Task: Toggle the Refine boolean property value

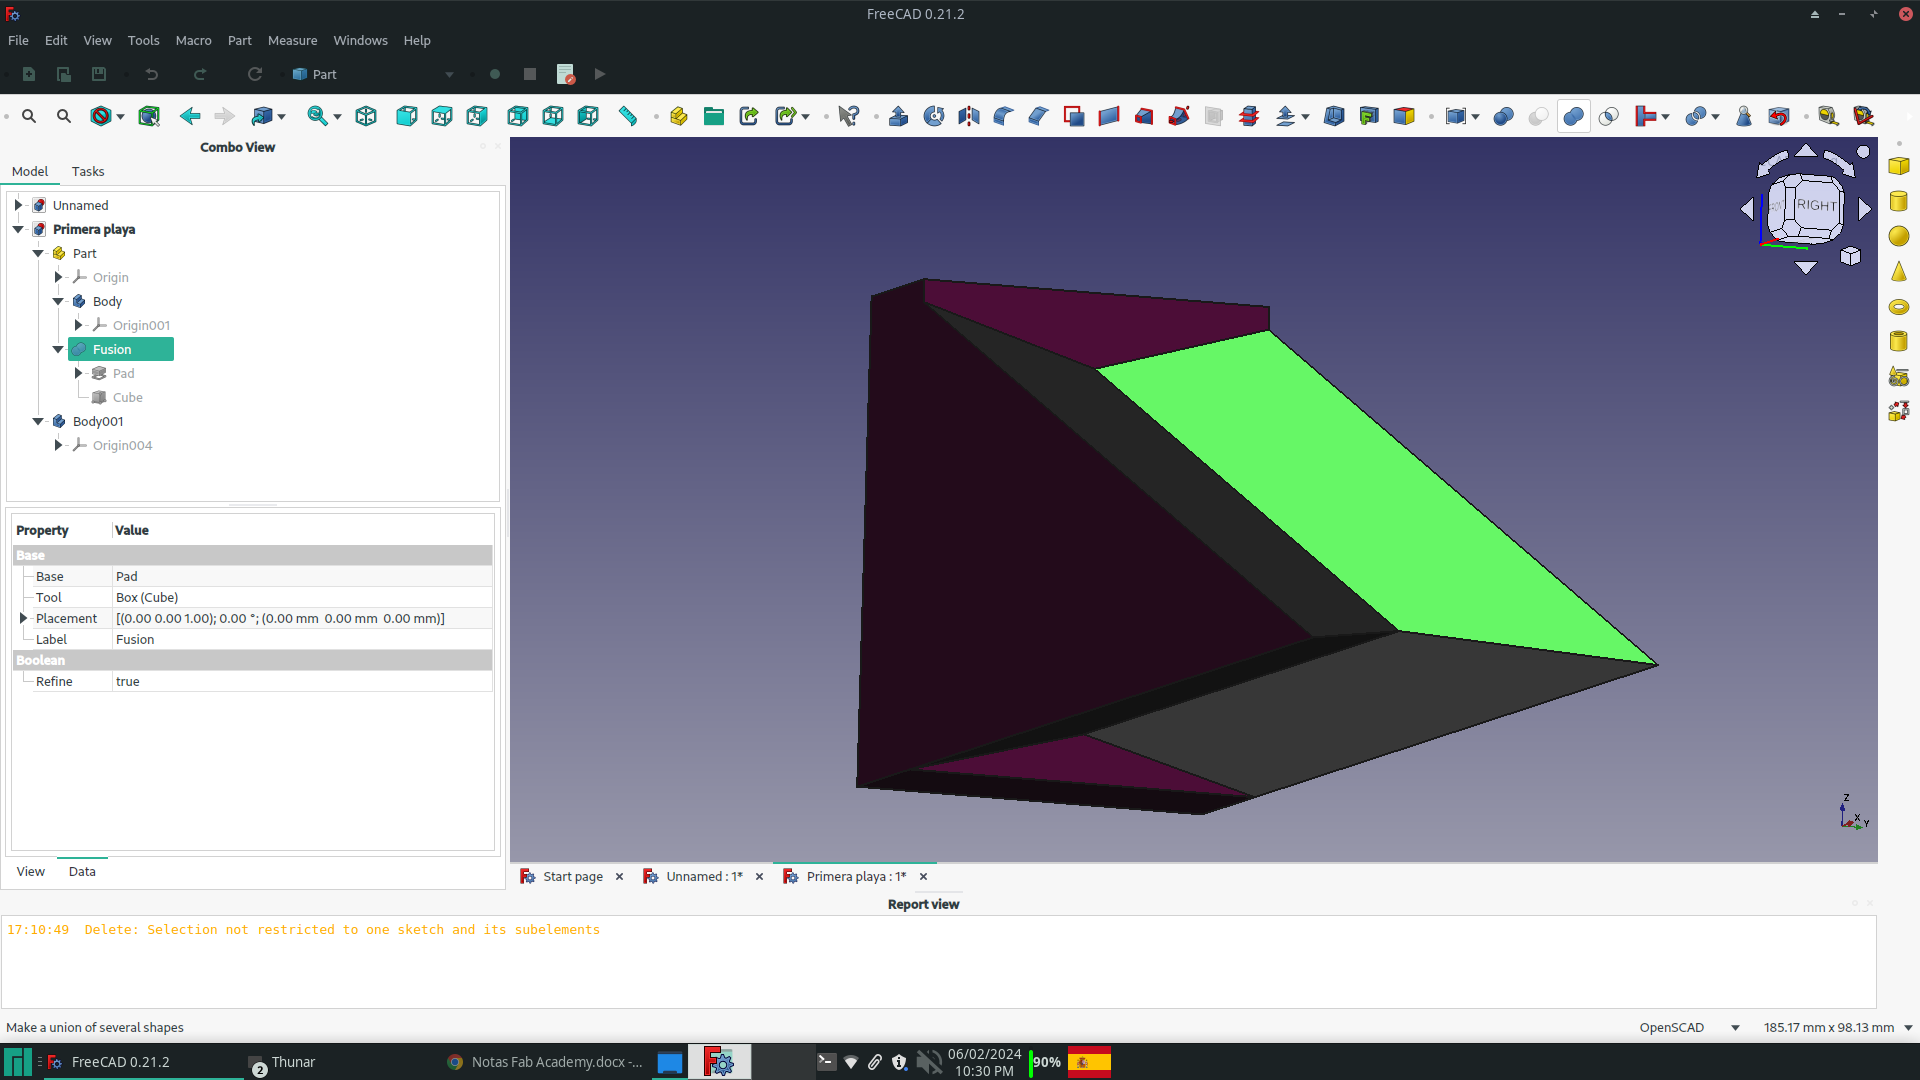Action: point(128,680)
